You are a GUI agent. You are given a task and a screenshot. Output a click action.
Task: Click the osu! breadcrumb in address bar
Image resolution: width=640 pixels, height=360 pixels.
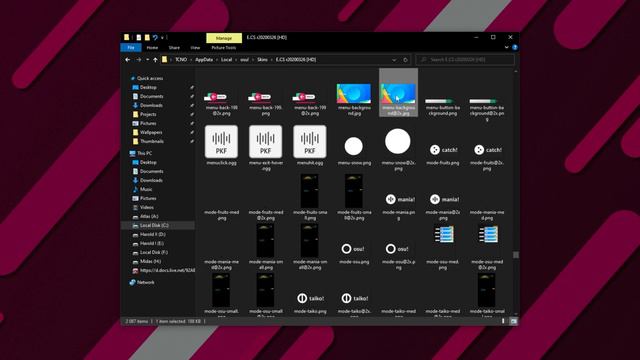[244, 60]
